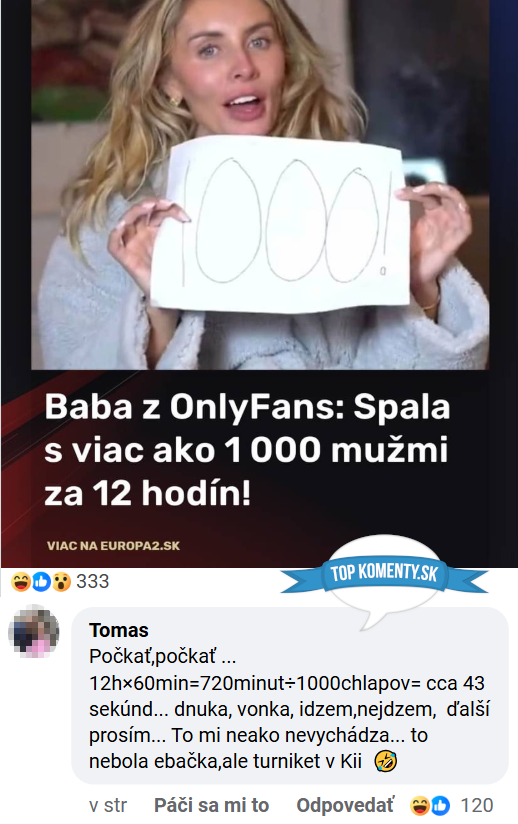518x824 pixels.
Task: Click Tomas's blurred profile avatar
Action: coord(34,632)
